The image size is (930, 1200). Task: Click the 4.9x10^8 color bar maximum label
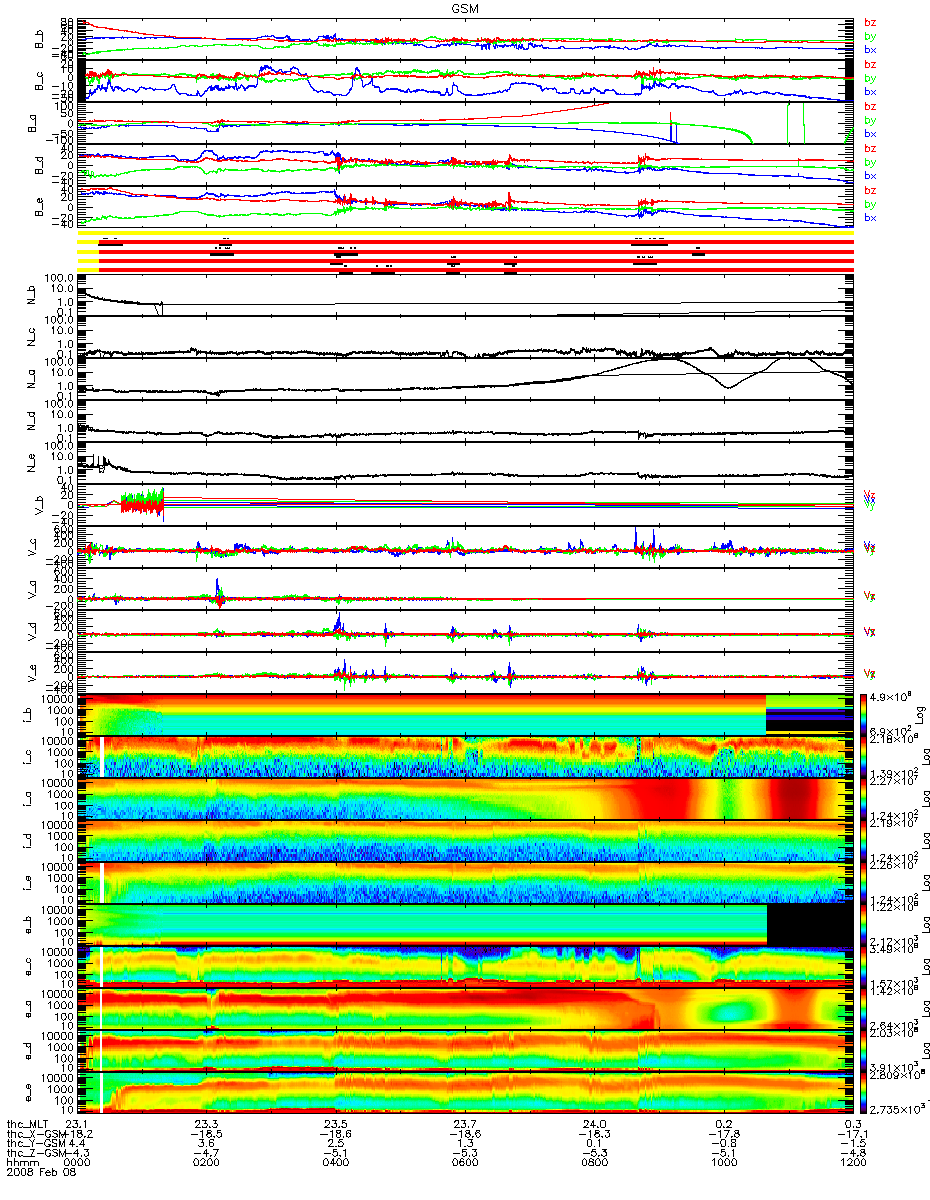[x=888, y=697]
